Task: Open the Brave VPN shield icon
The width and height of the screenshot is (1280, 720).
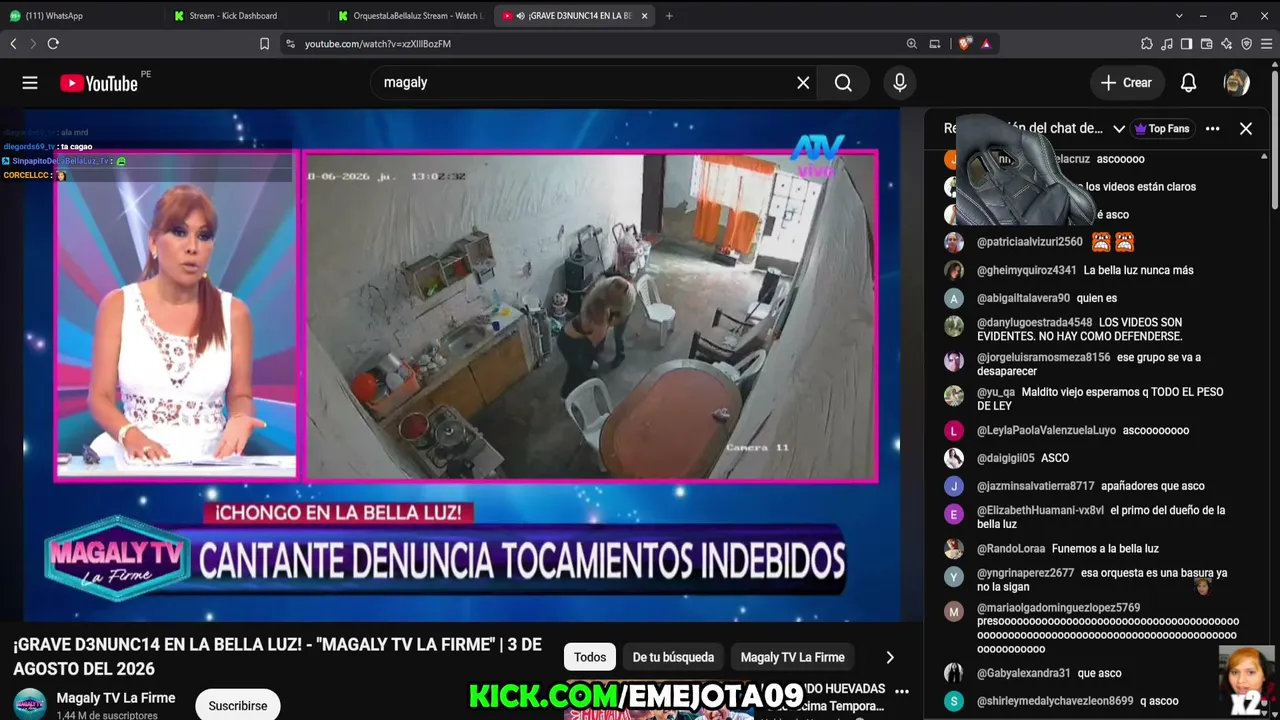Action: [1246, 44]
